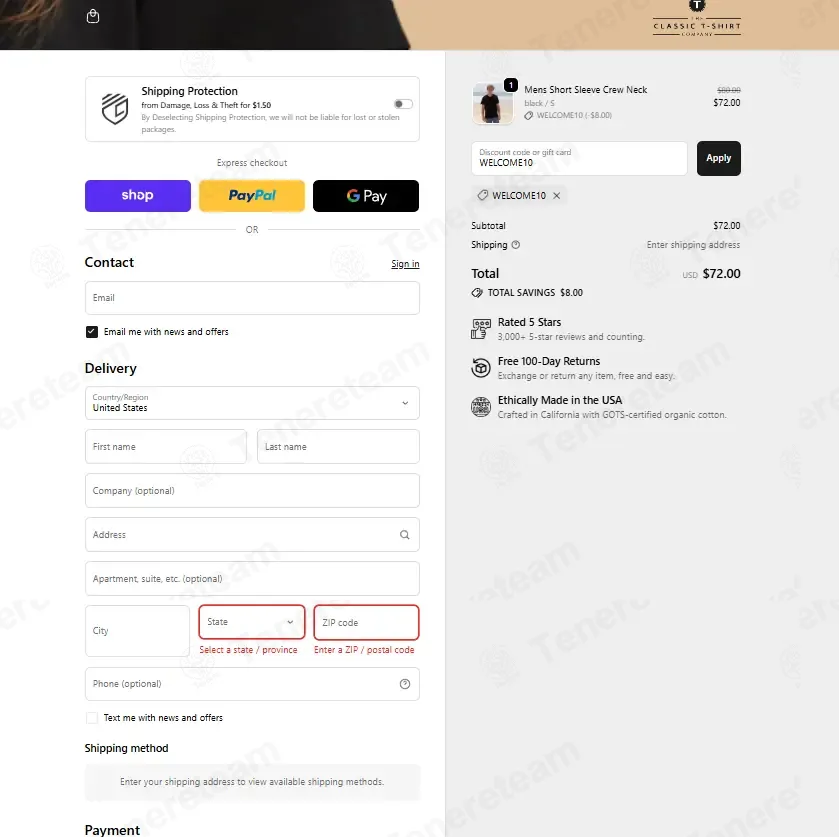This screenshot has width=839, height=837.
Task: Open the Country/Region dropdown
Action: (252, 403)
